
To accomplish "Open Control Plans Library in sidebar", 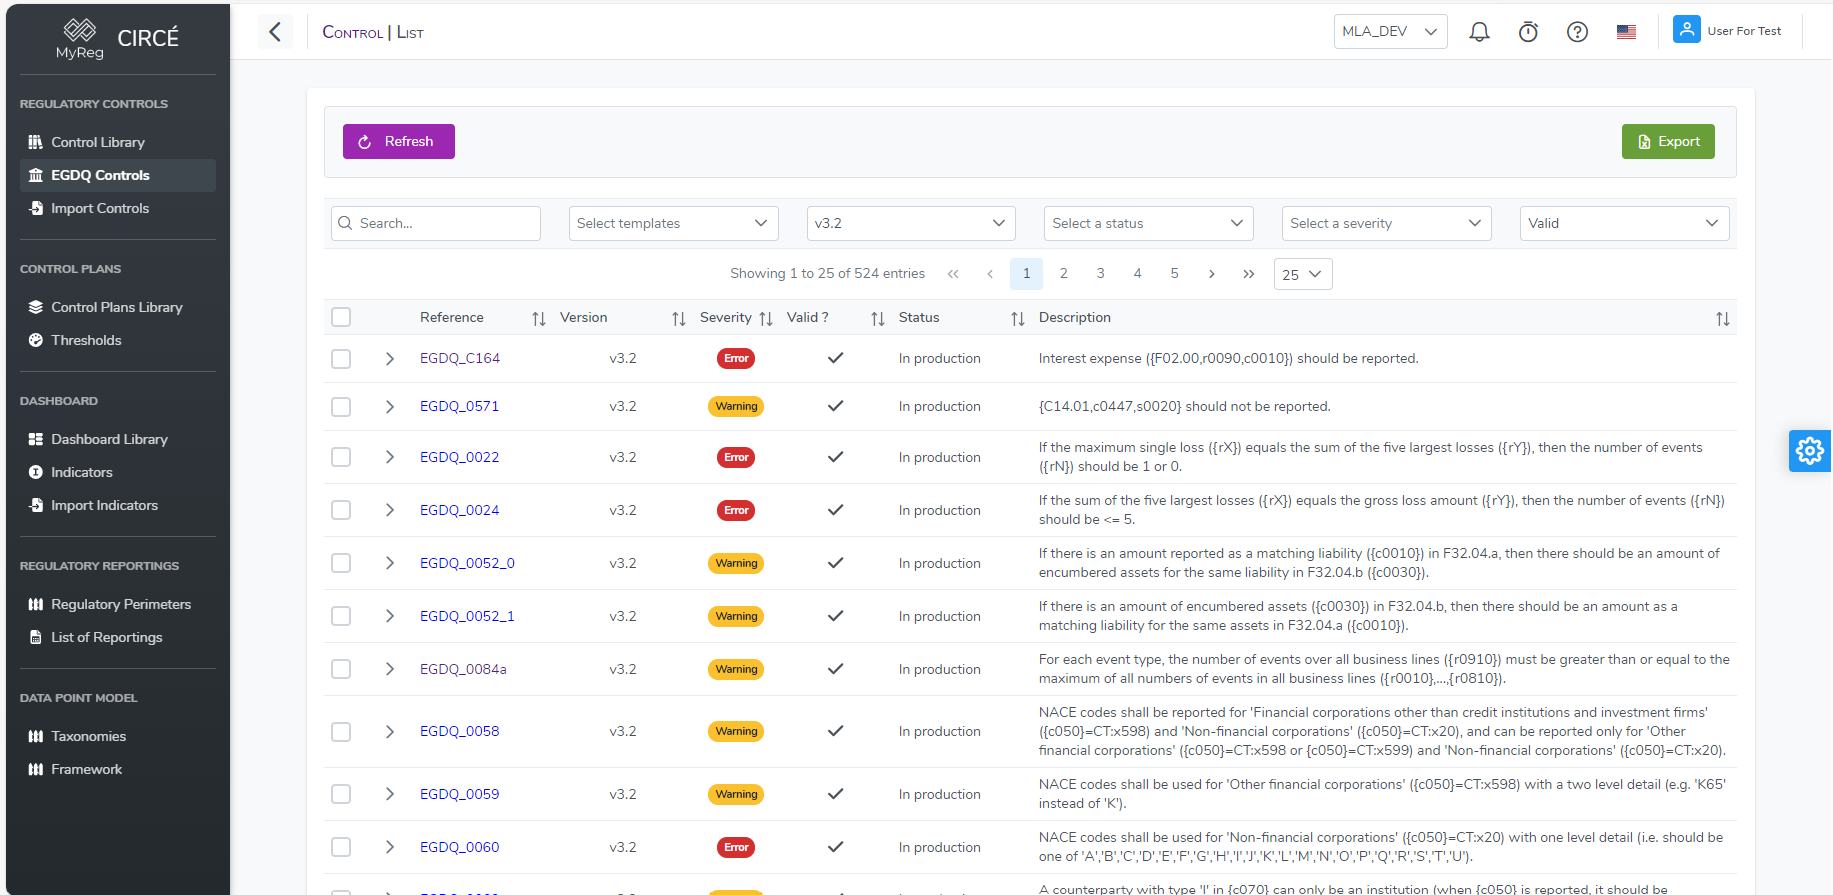I will pos(116,307).
